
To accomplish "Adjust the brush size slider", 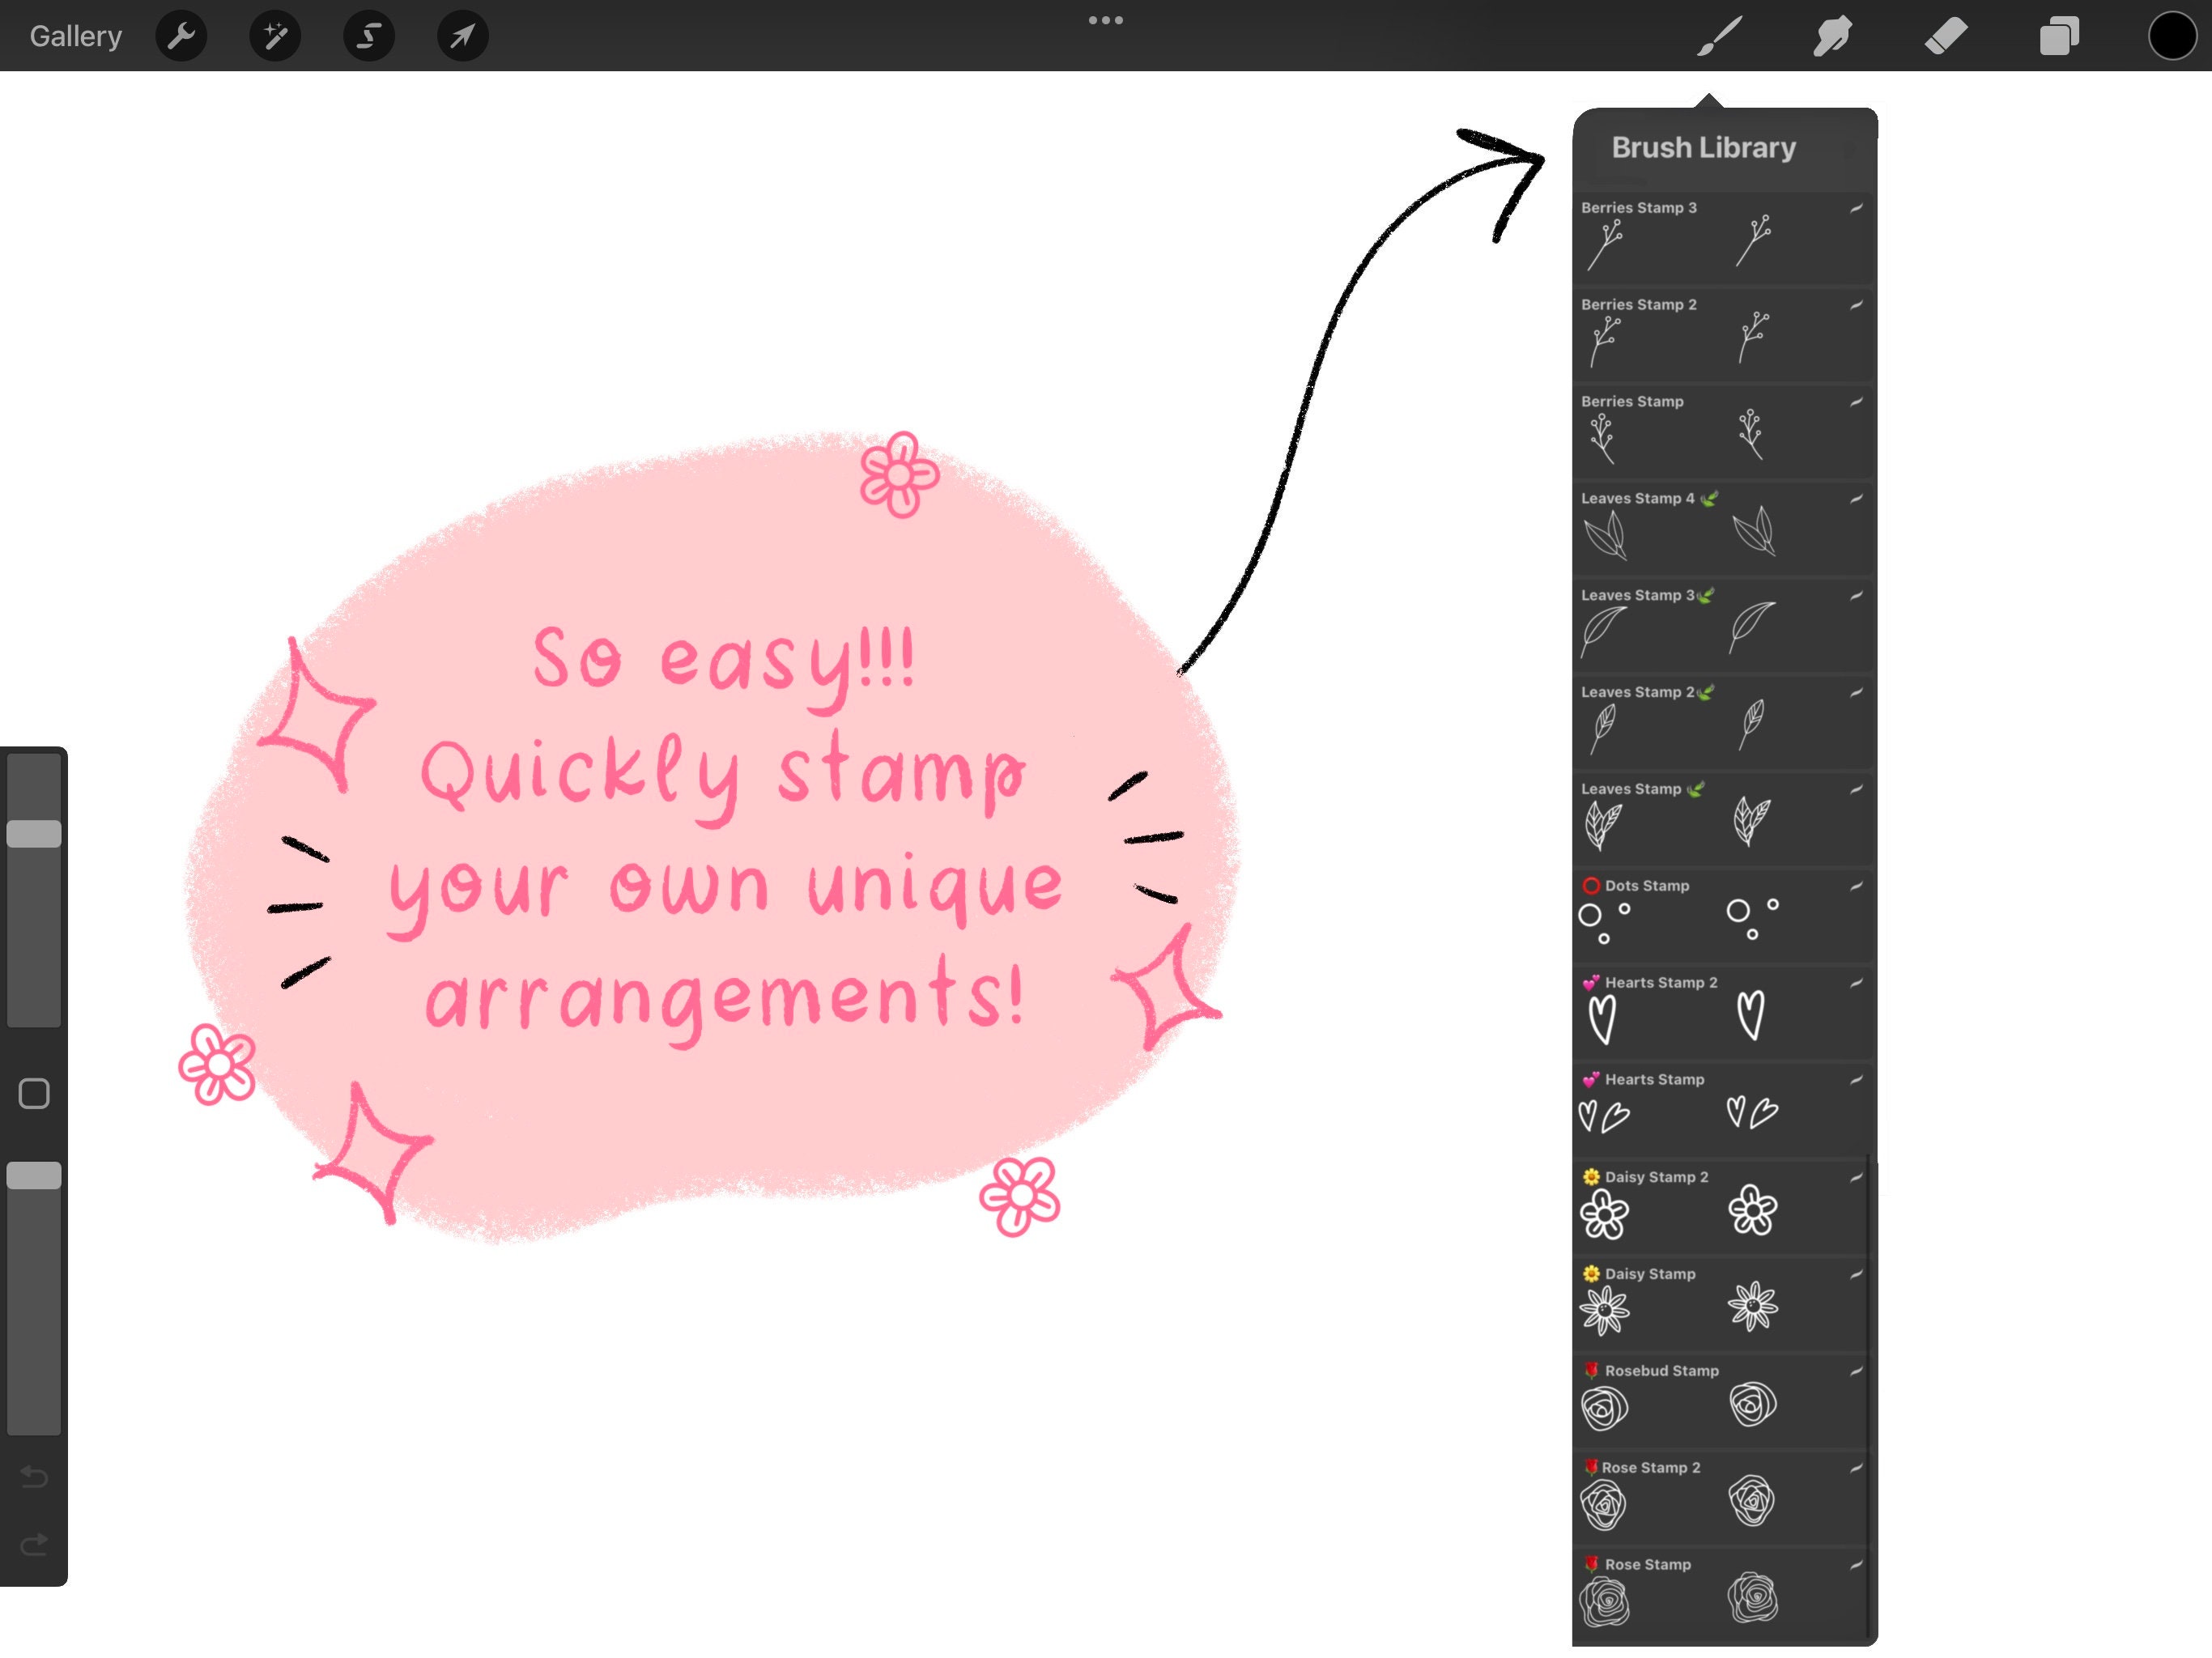I will click(34, 834).
